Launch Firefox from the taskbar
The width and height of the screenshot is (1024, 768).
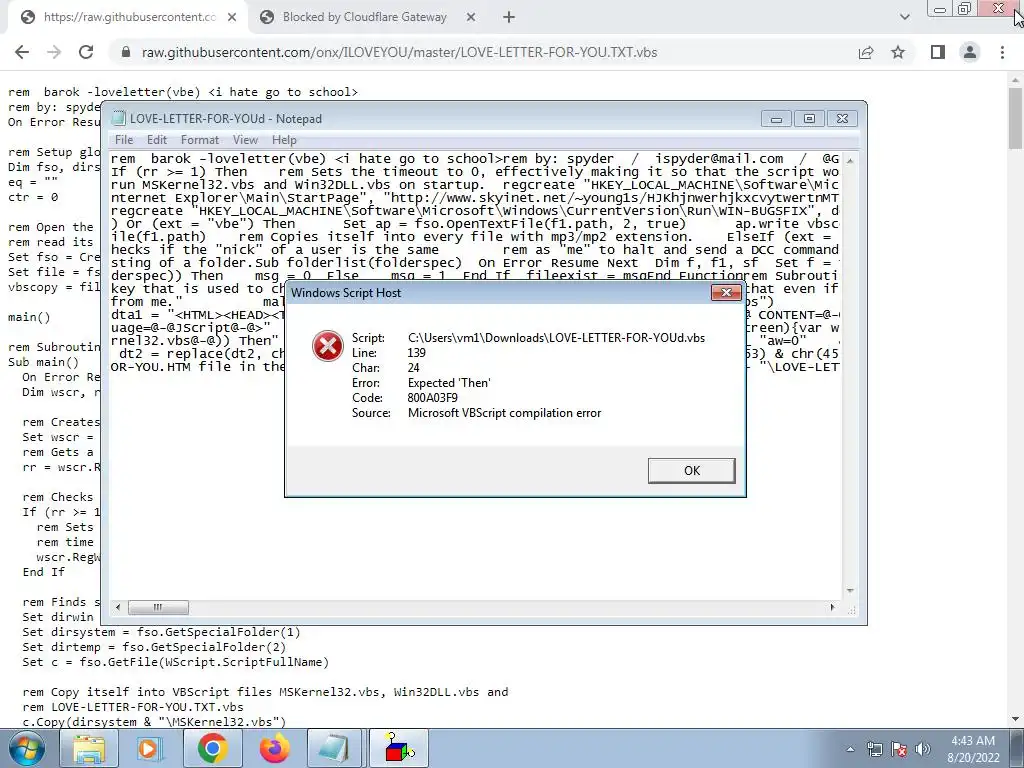point(274,748)
